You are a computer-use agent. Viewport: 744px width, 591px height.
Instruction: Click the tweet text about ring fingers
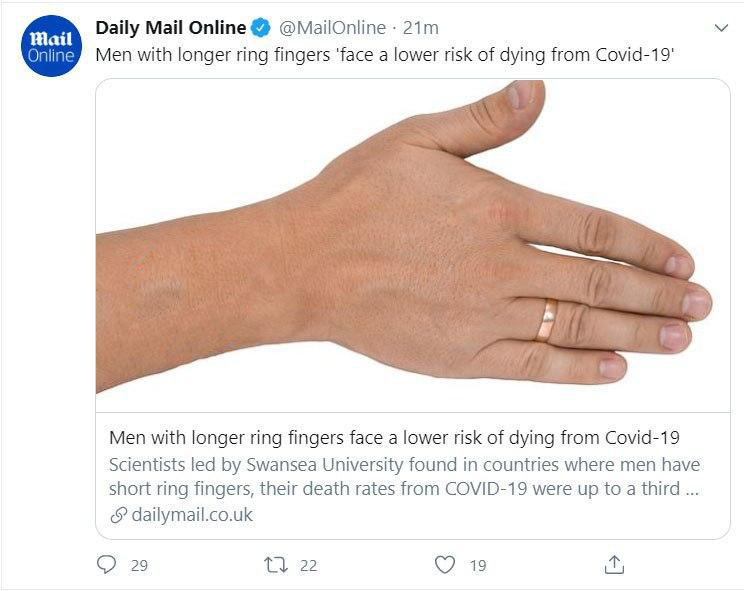pyautogui.click(x=385, y=55)
